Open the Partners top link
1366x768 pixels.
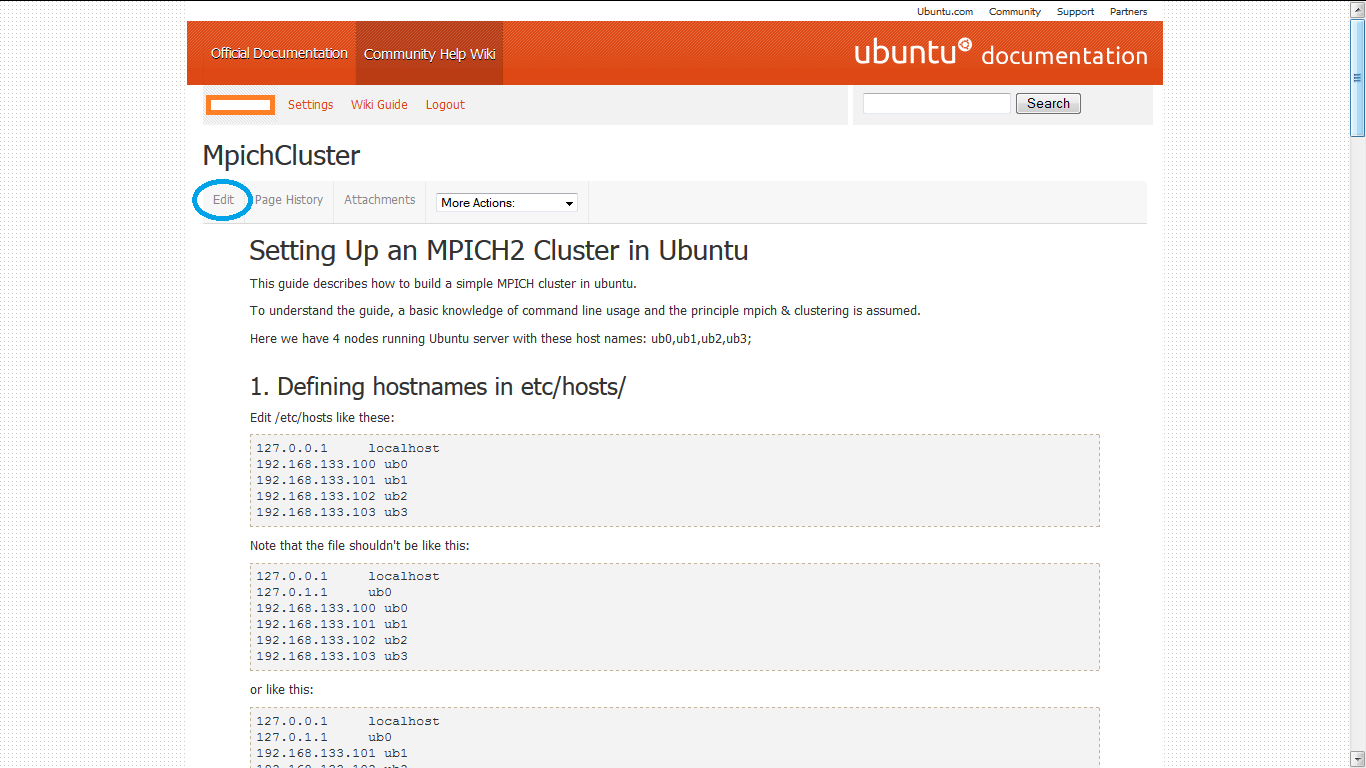pos(1128,12)
